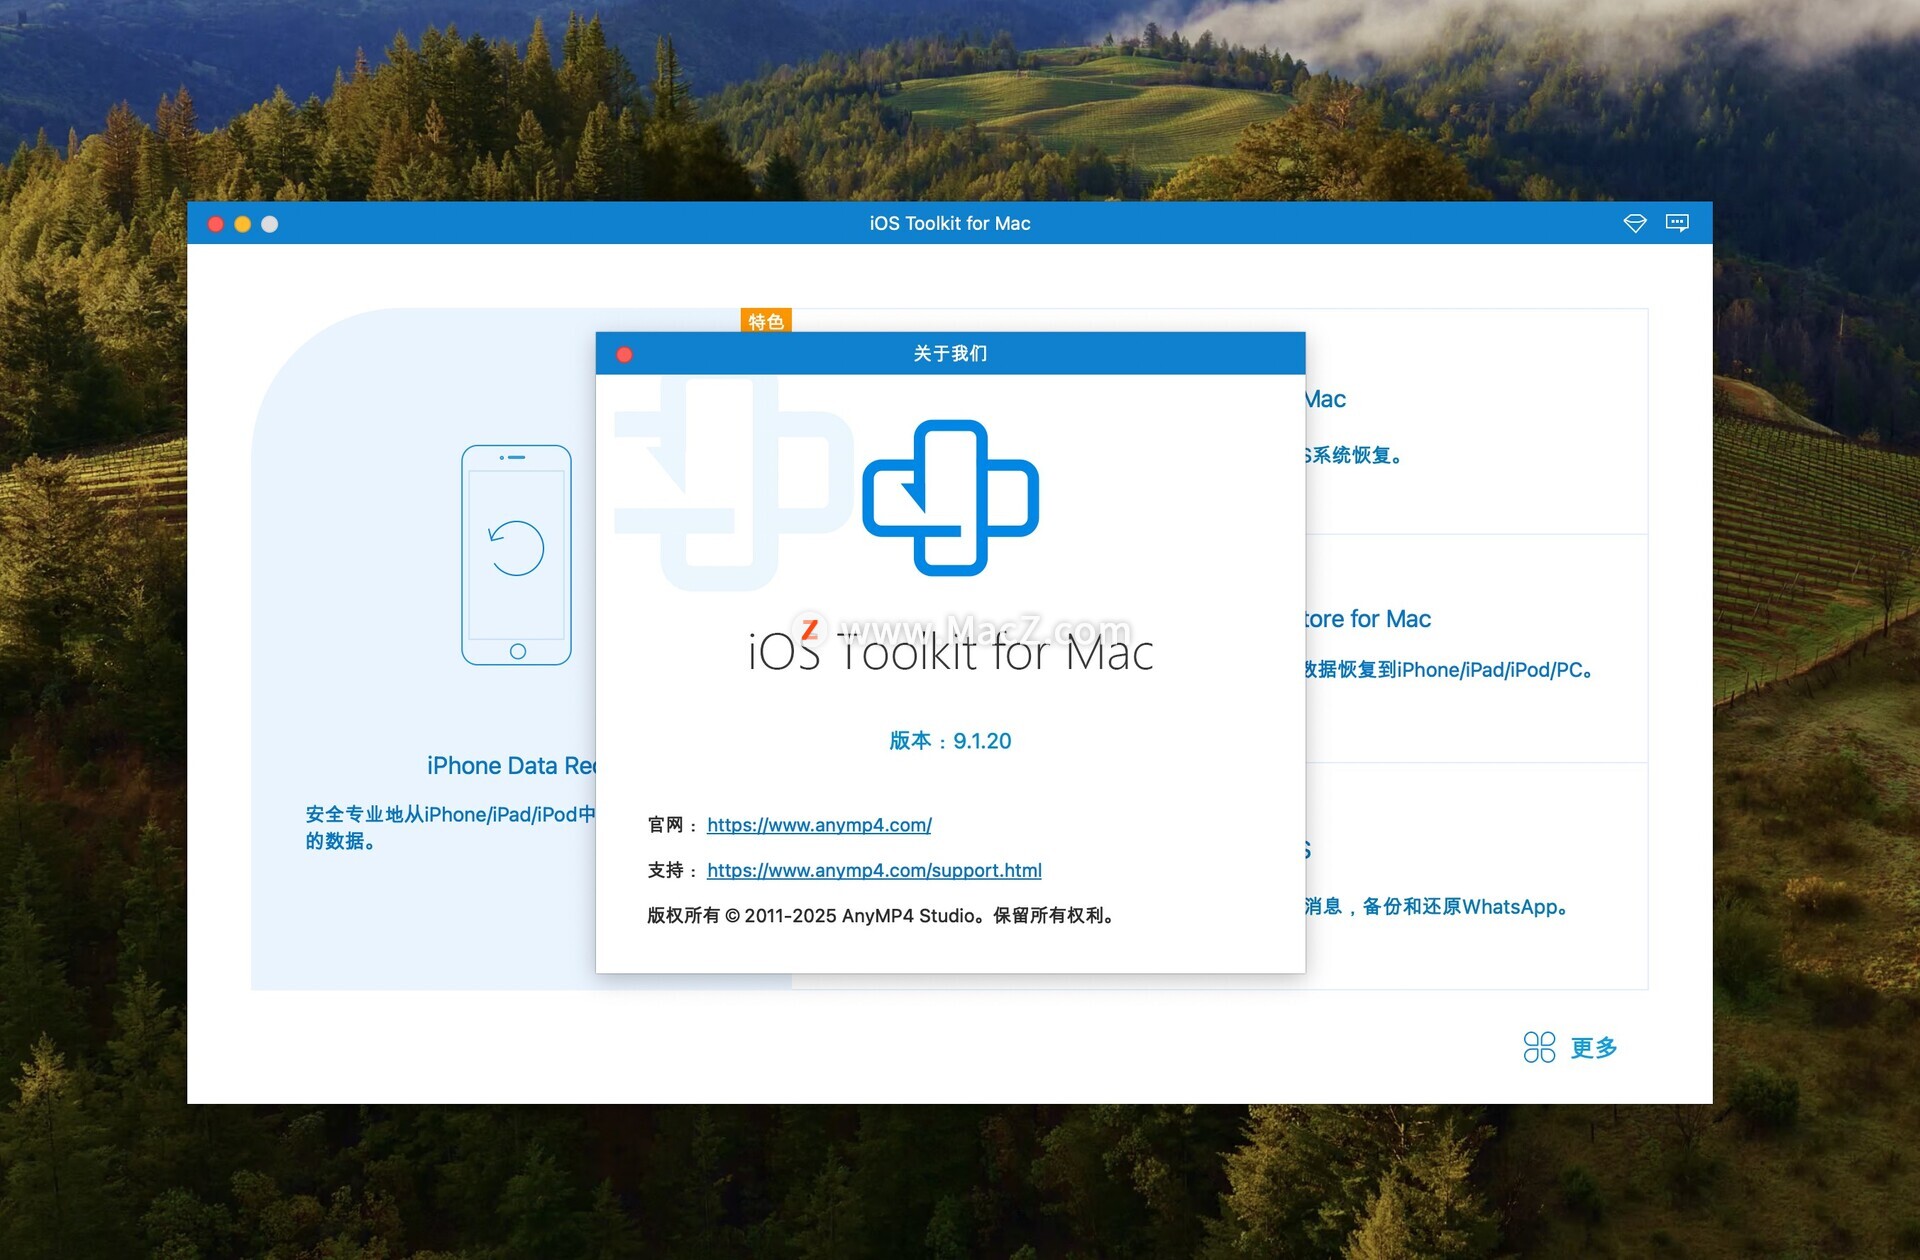Click description 数据恢复到iPhone/iPad/iPod/PC
The width and height of the screenshot is (1920, 1260).
click(1448, 669)
